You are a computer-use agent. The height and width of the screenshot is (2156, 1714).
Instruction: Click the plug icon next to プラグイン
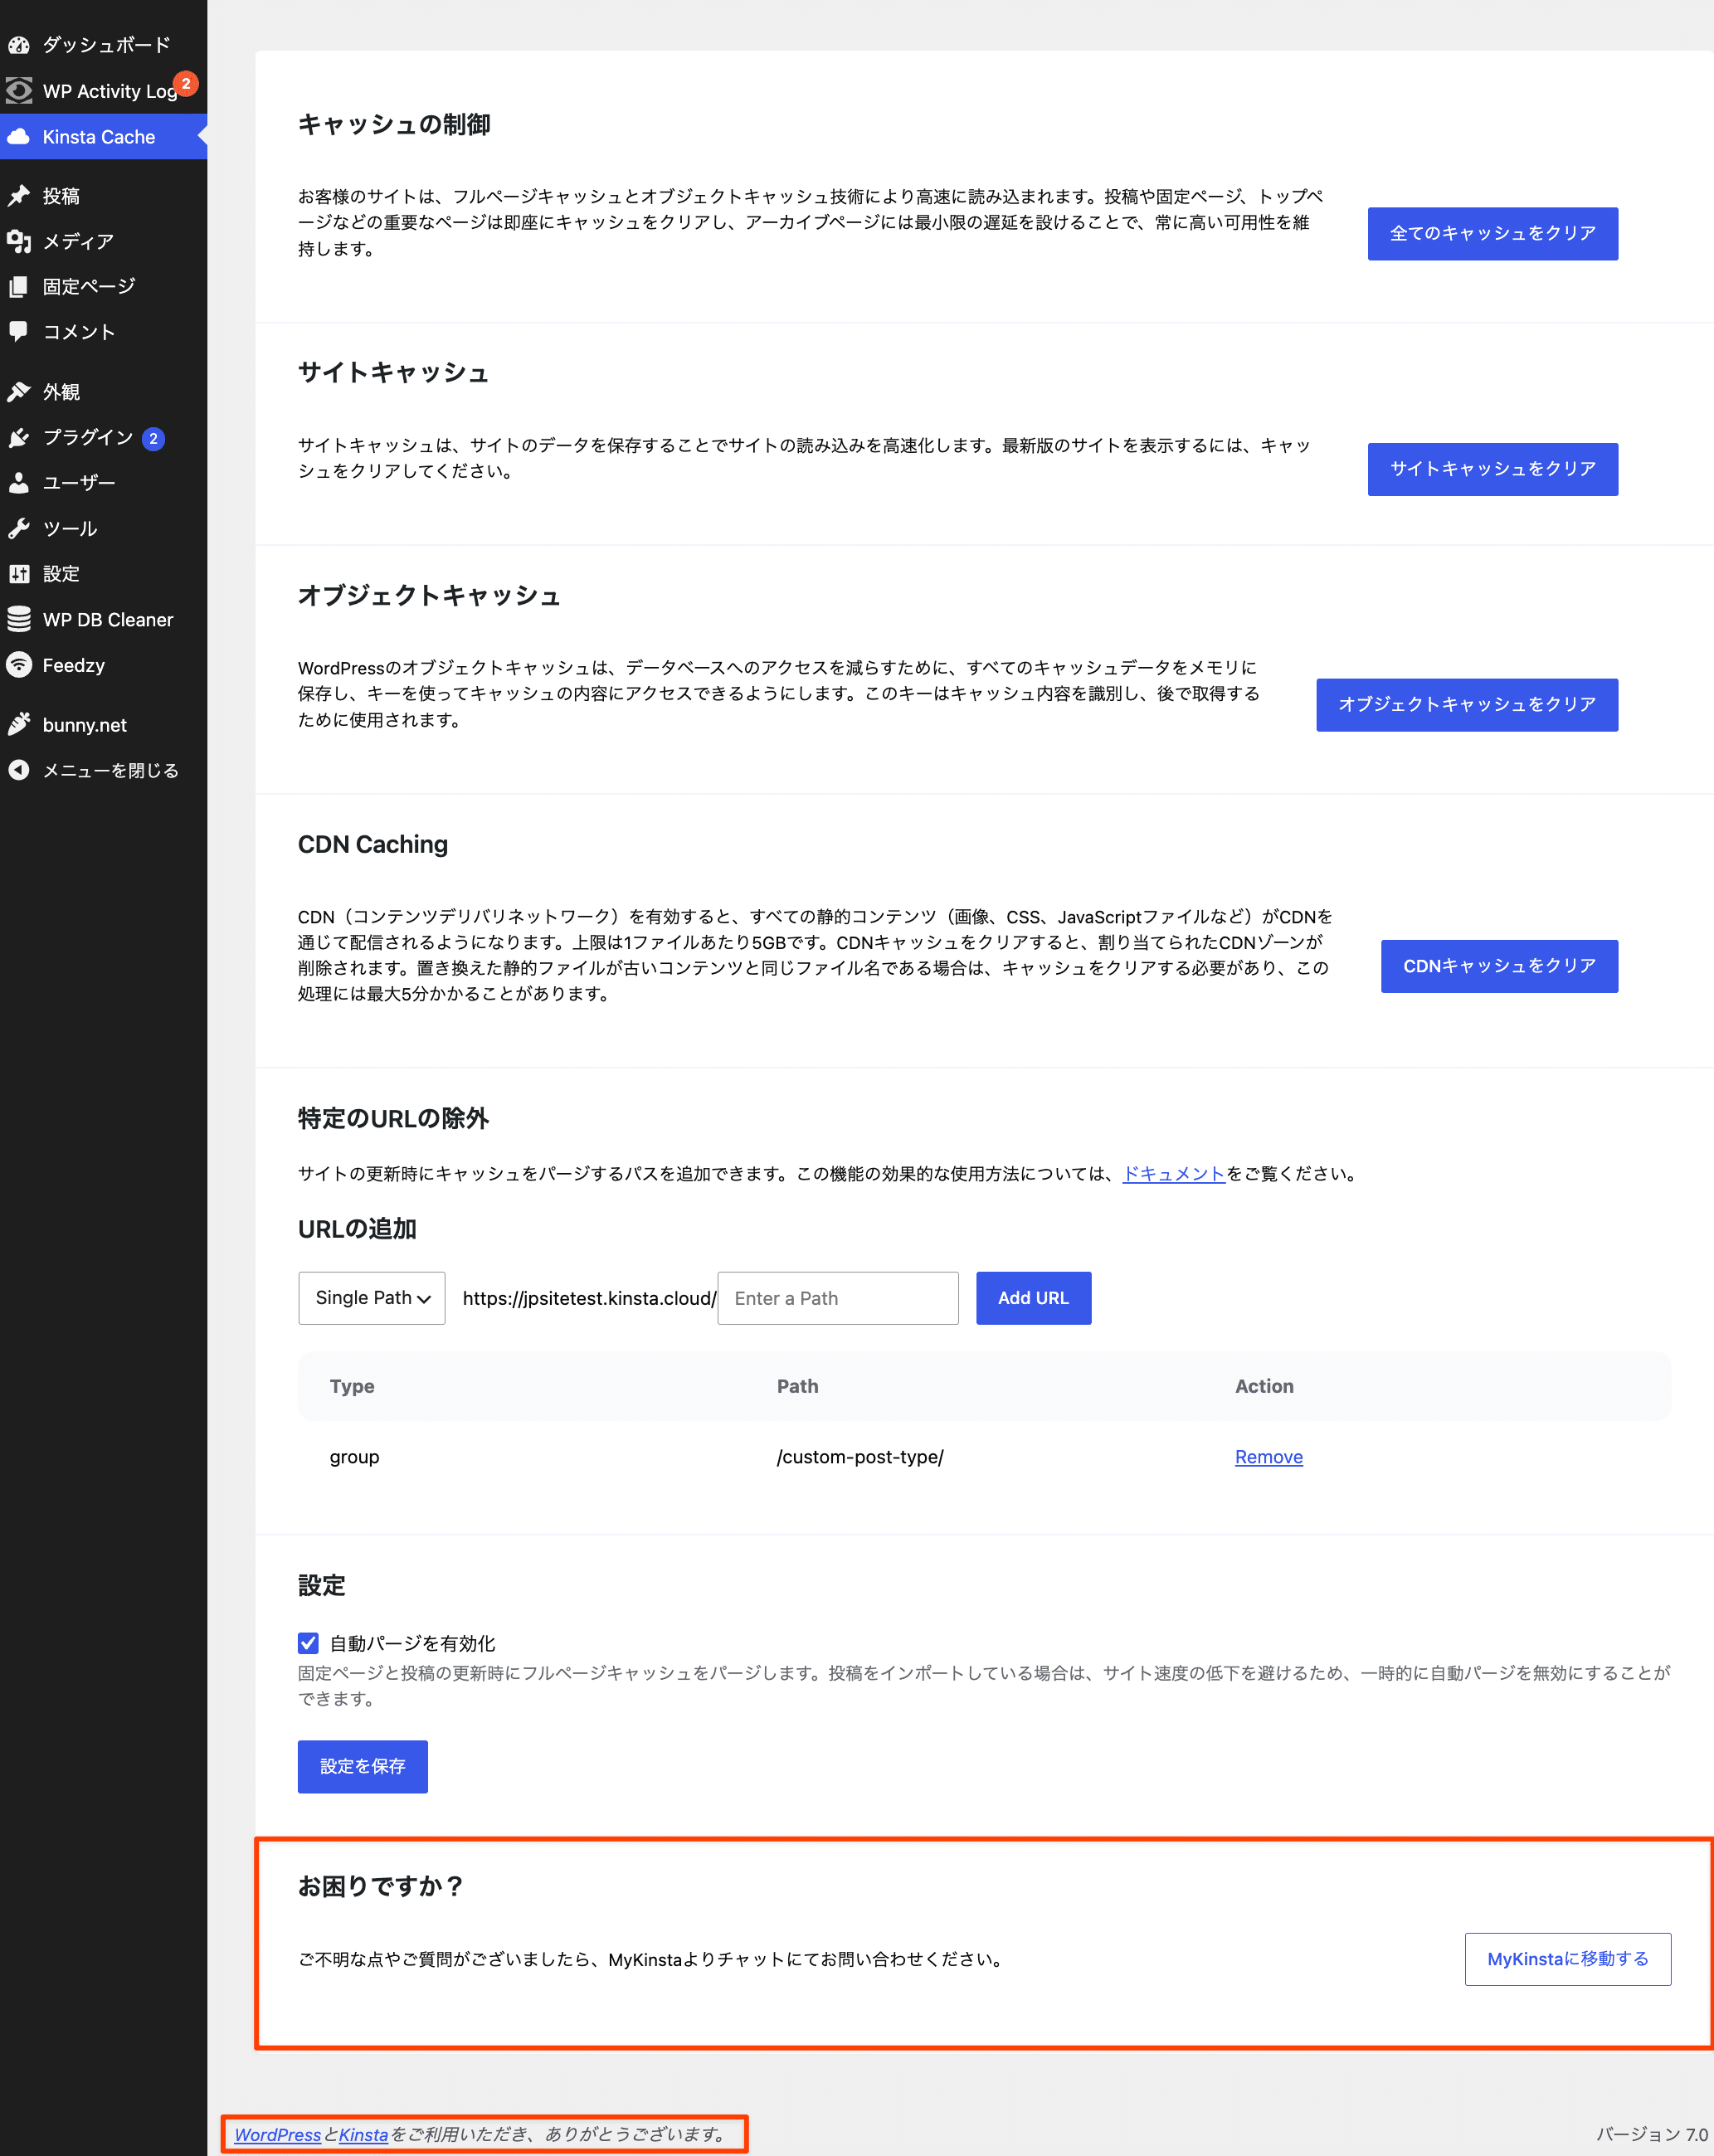point(19,438)
